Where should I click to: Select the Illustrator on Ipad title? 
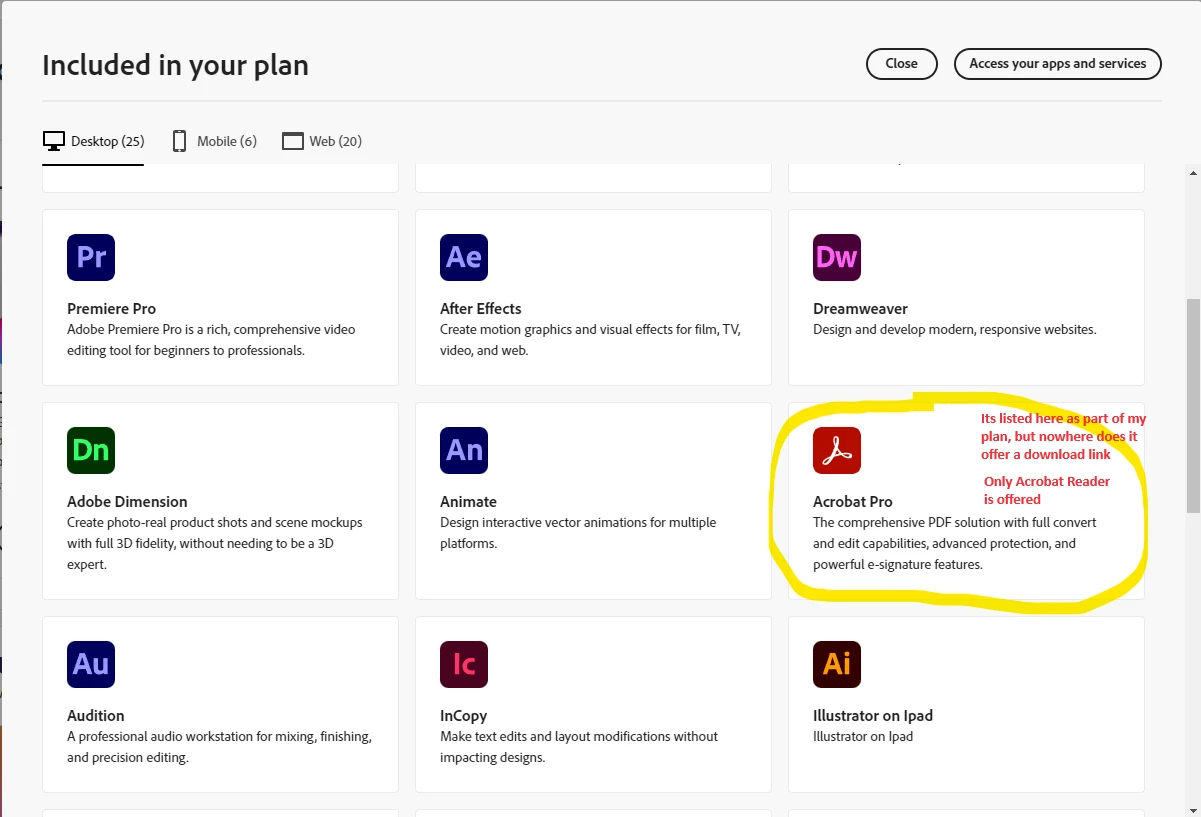tap(873, 715)
